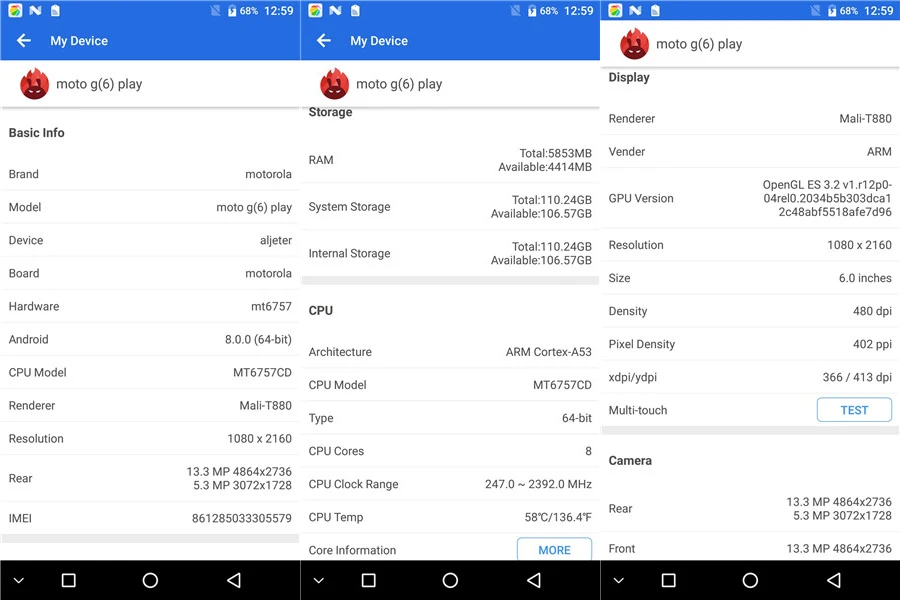
Task: Tap the back triangle in left nav bar
Action: click(234, 580)
